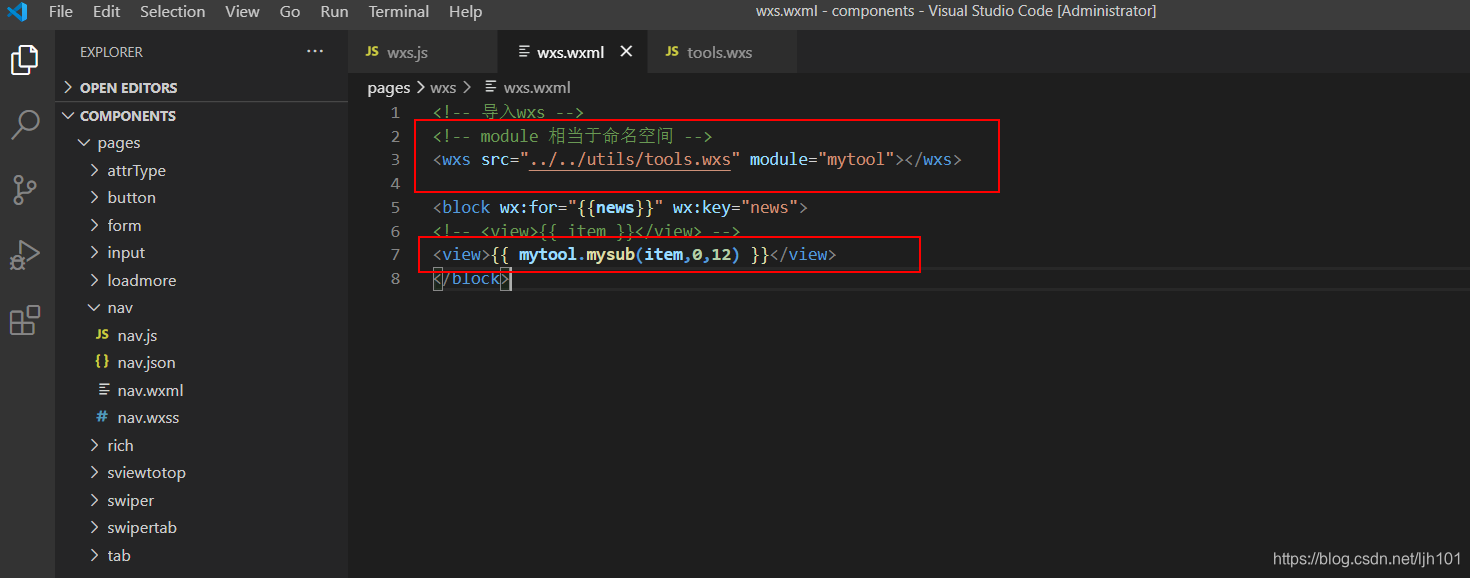Image resolution: width=1470 pixels, height=578 pixels.
Task: Click 'wxs' folder in the breadcrumb
Action: (x=443, y=88)
